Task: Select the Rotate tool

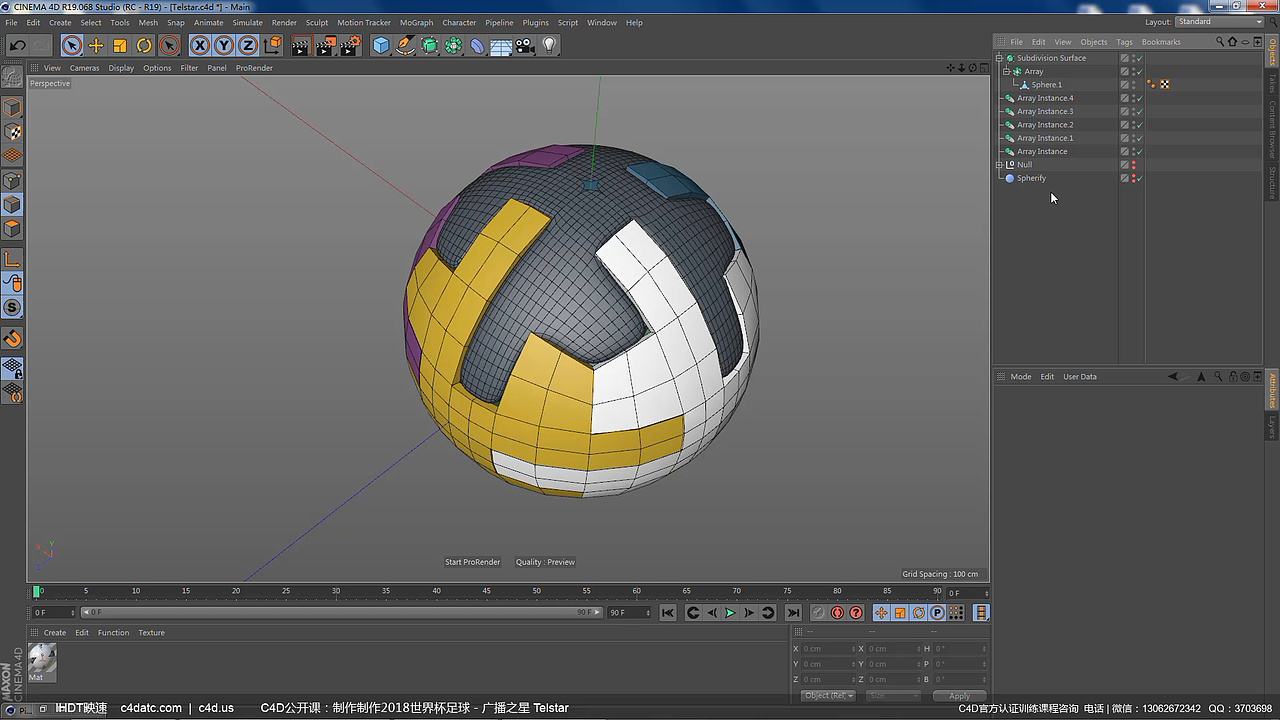Action: (145, 45)
